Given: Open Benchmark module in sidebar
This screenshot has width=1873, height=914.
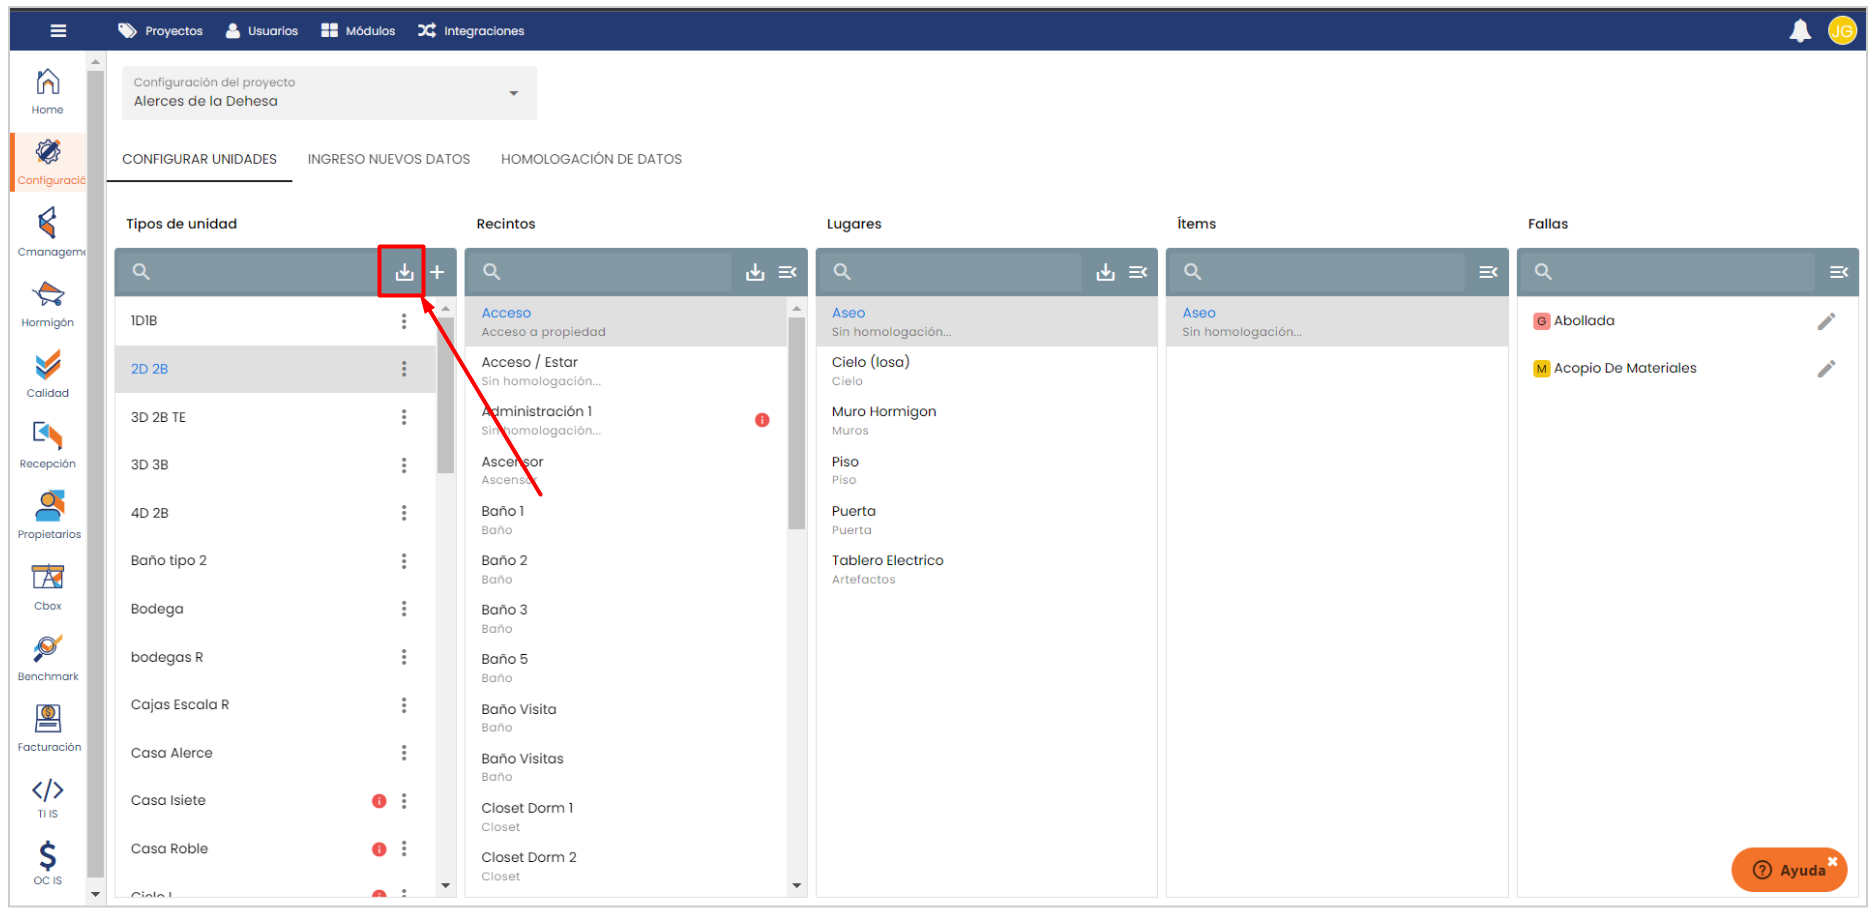Looking at the screenshot, I should (48, 657).
